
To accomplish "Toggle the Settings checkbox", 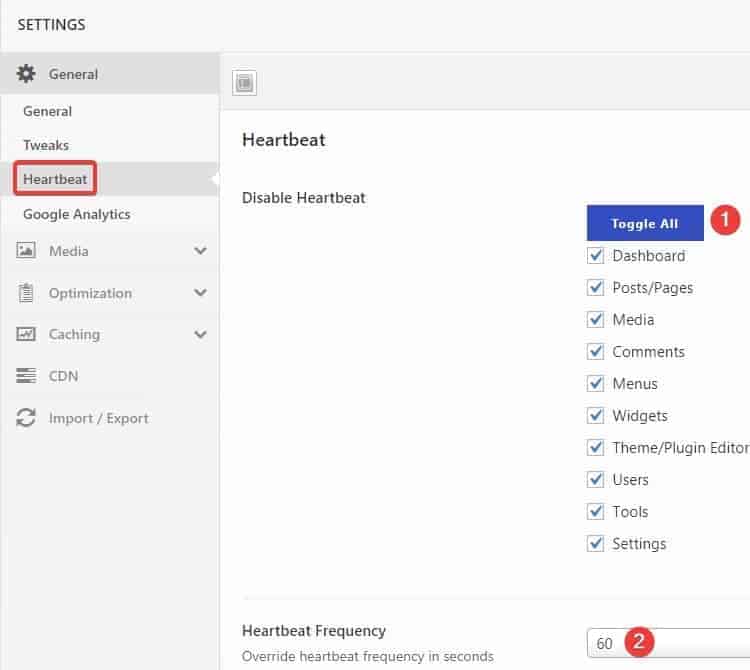I will click(596, 544).
